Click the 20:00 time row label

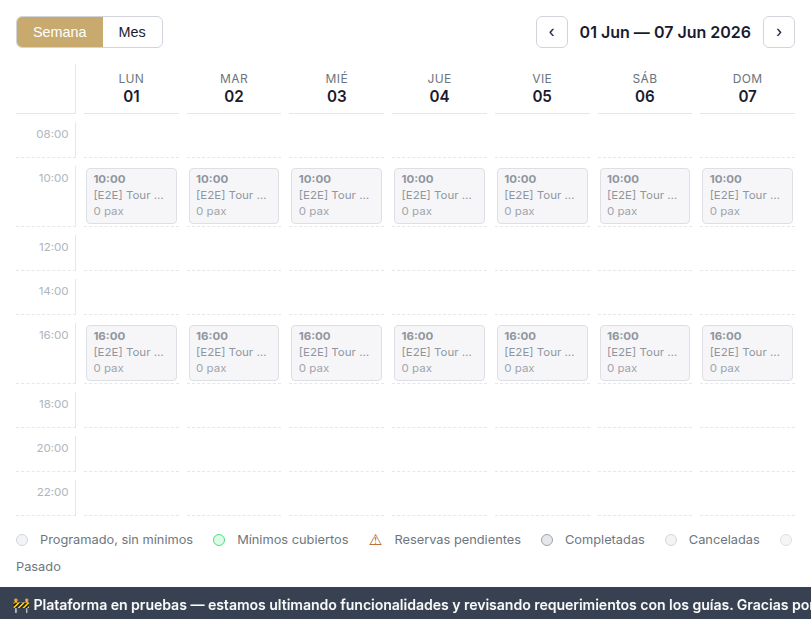click(52, 448)
